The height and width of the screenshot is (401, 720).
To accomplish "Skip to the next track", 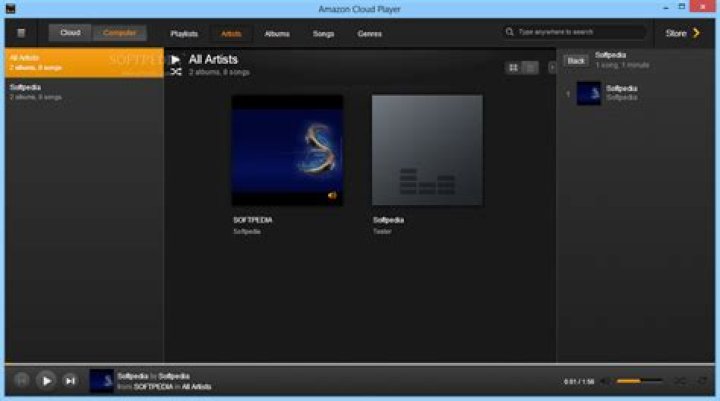I will point(70,381).
